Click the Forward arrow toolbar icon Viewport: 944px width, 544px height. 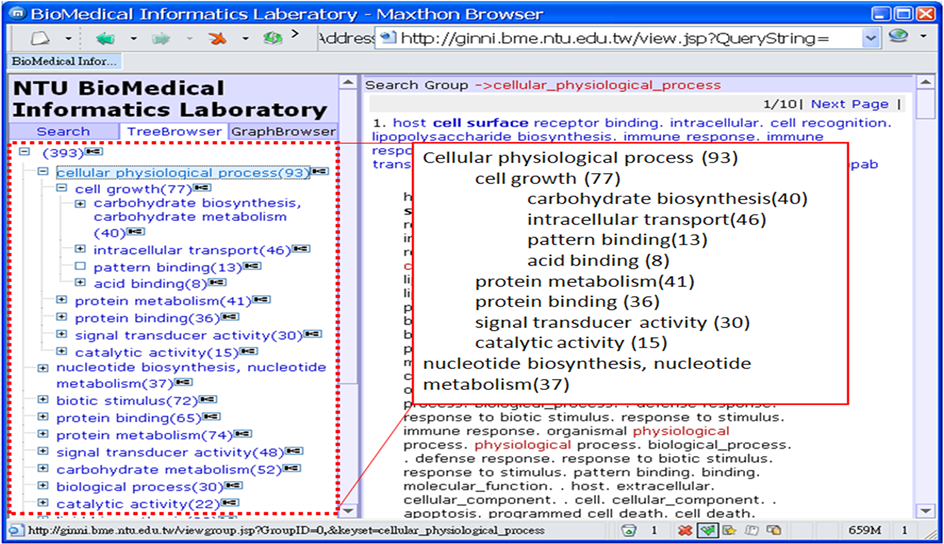click(160, 39)
